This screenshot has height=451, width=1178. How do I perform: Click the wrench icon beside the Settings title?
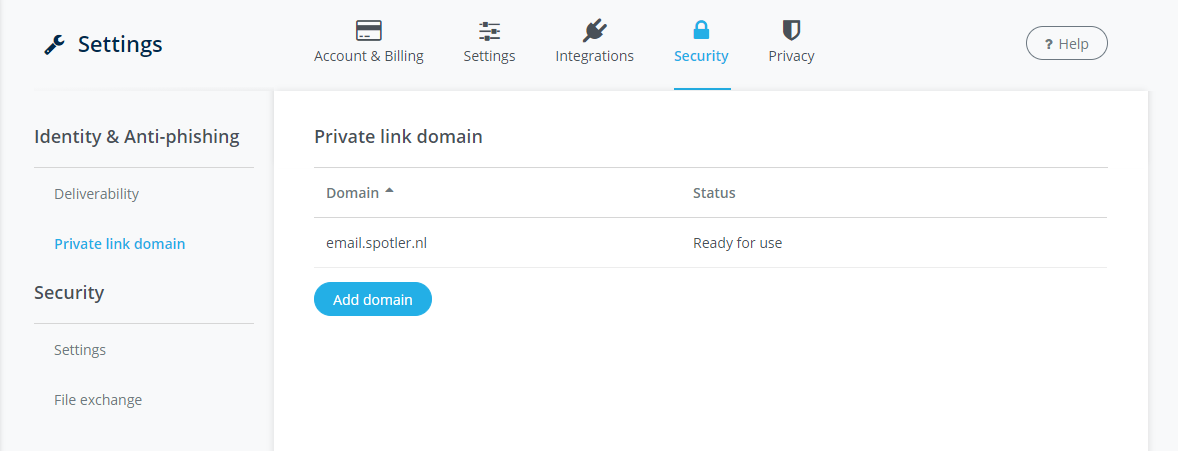pyautogui.click(x=55, y=45)
